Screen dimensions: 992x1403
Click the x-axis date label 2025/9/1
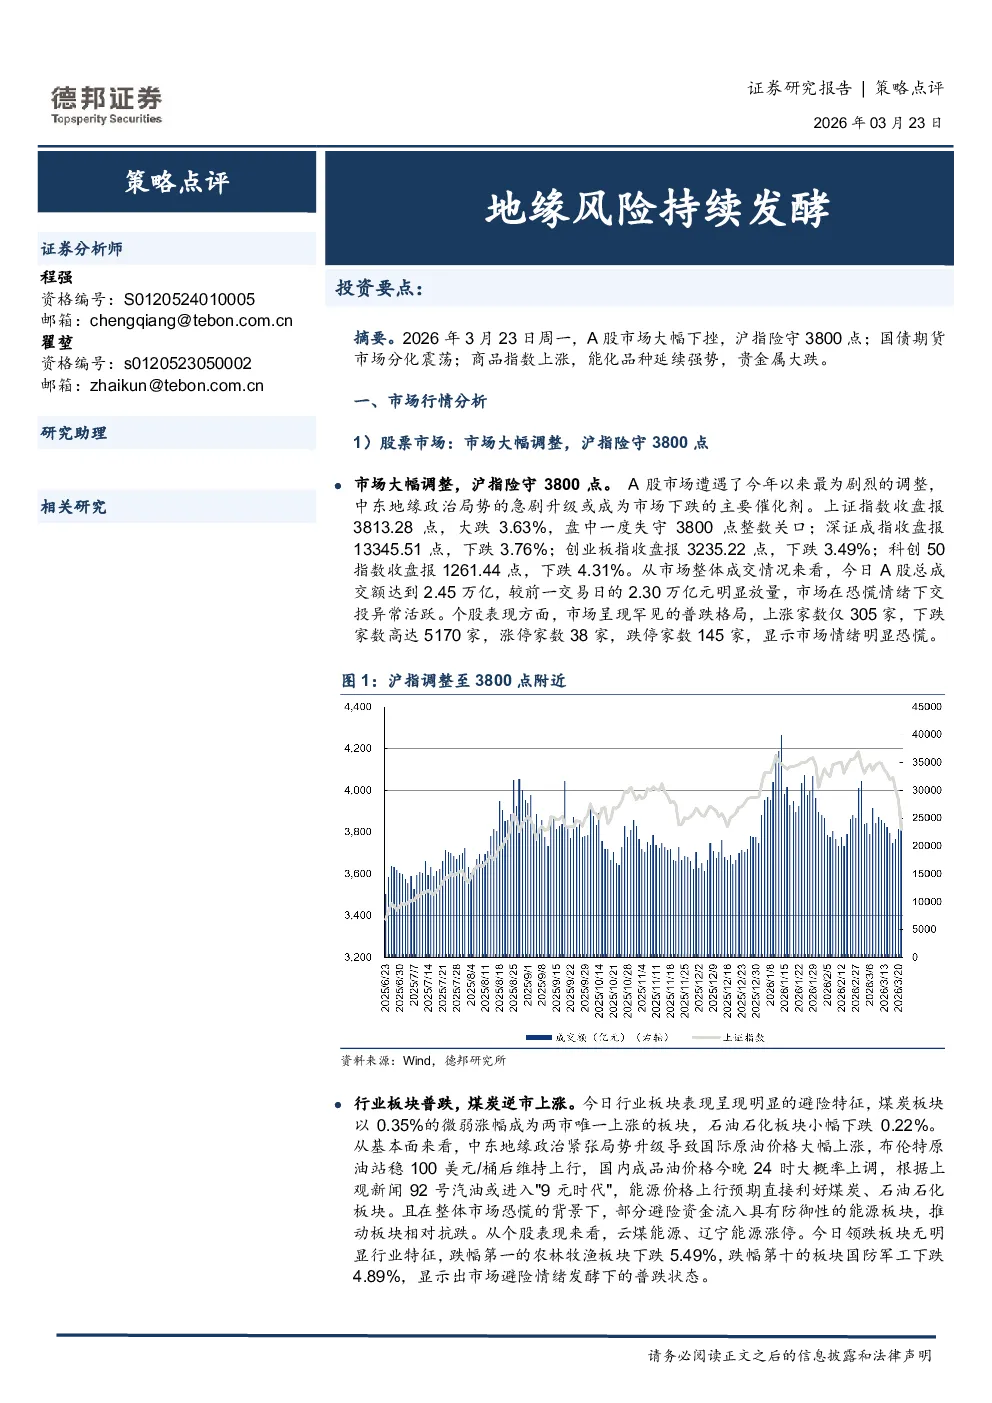pos(528,986)
